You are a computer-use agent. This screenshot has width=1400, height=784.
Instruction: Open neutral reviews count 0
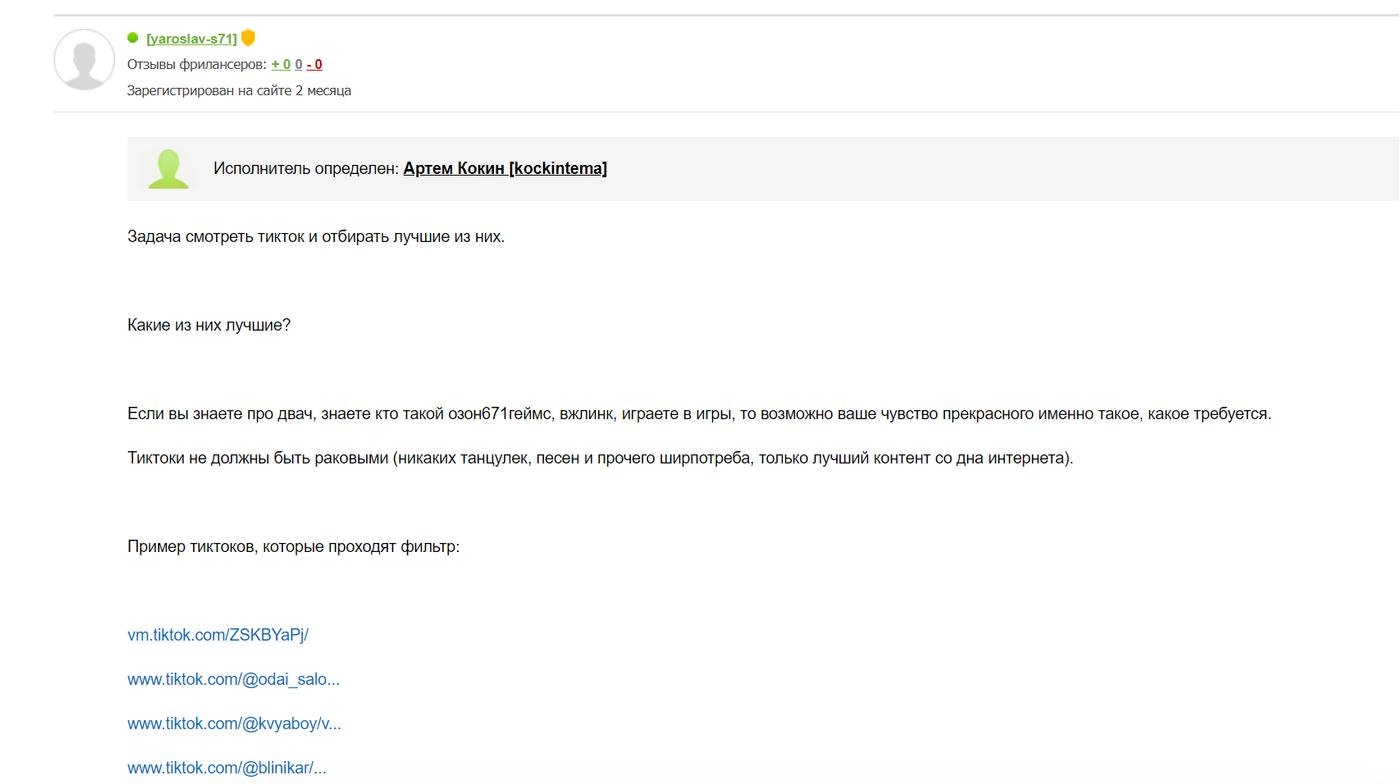[299, 64]
